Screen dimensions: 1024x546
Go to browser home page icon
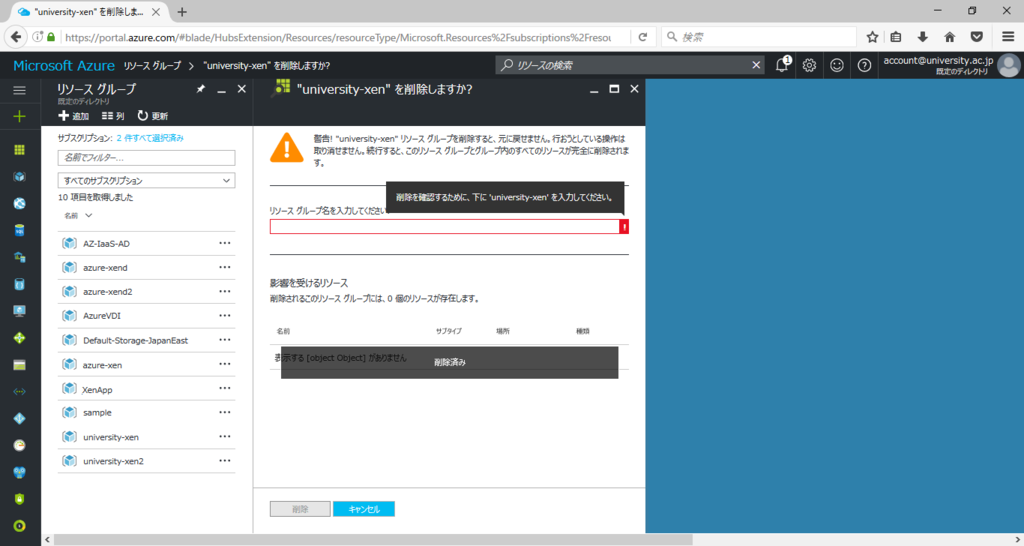950,37
